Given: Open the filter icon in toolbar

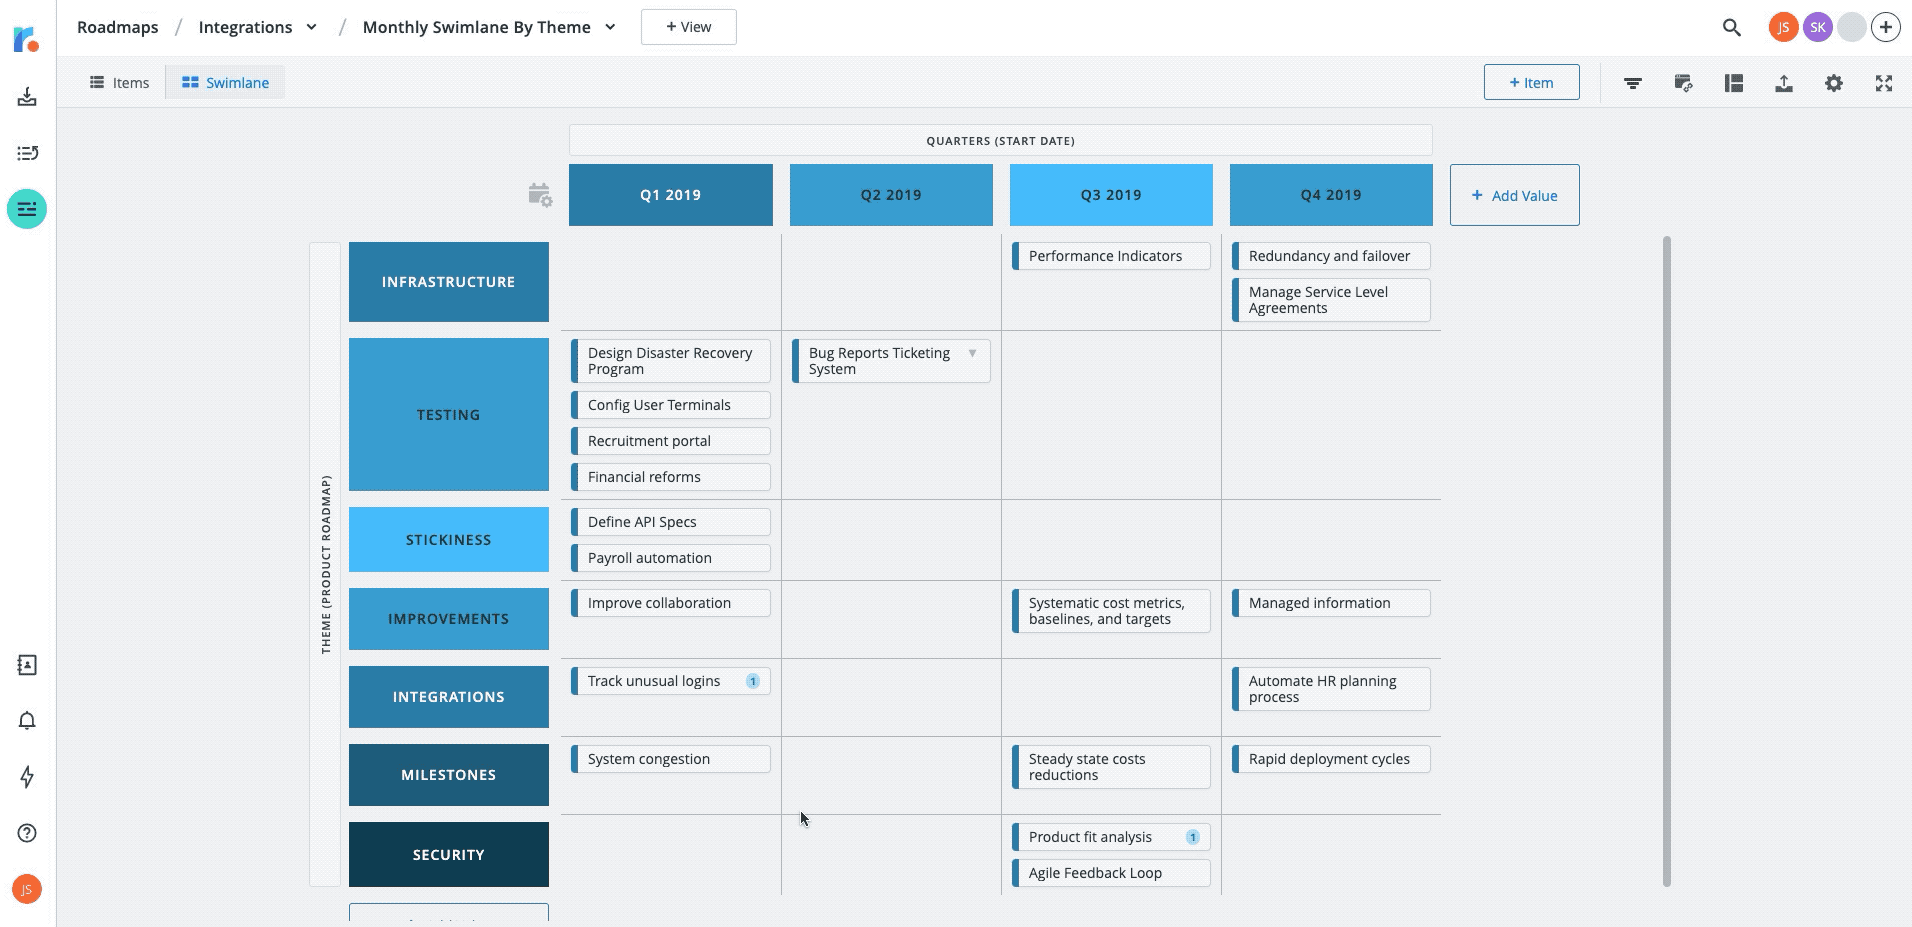Looking at the screenshot, I should tap(1633, 83).
